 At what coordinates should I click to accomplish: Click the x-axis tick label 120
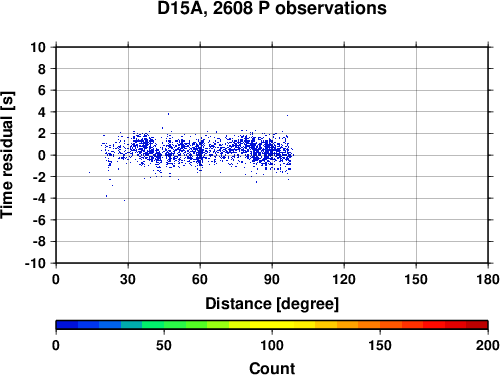click(344, 279)
